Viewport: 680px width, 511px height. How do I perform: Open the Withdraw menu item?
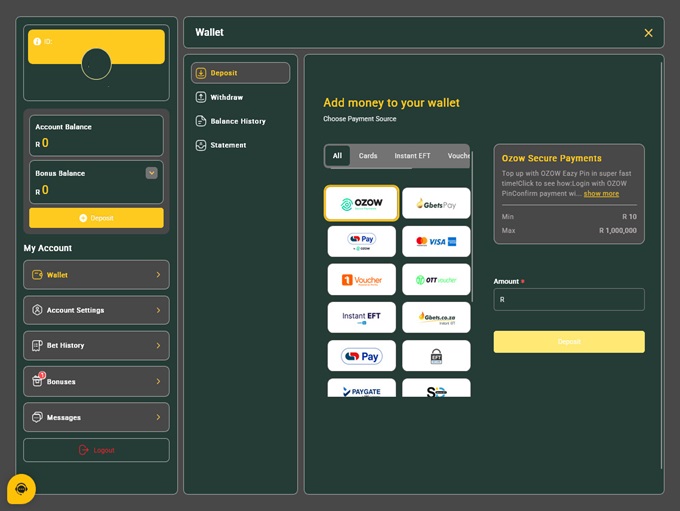226,97
